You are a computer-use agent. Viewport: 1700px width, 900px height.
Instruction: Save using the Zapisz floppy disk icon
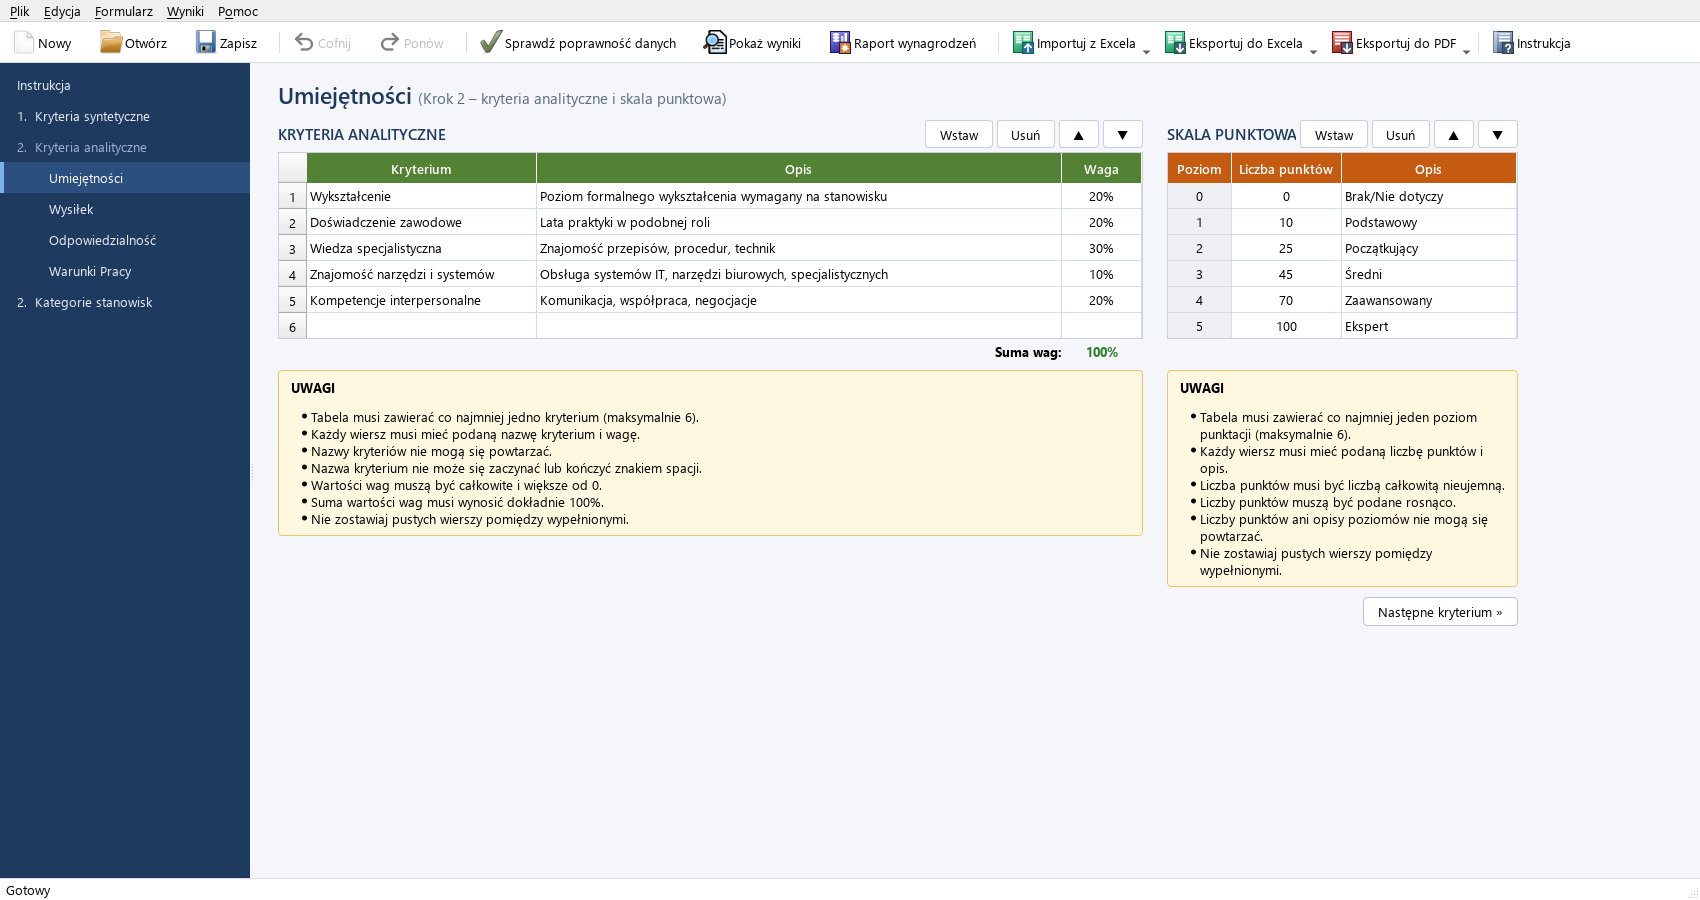point(206,43)
